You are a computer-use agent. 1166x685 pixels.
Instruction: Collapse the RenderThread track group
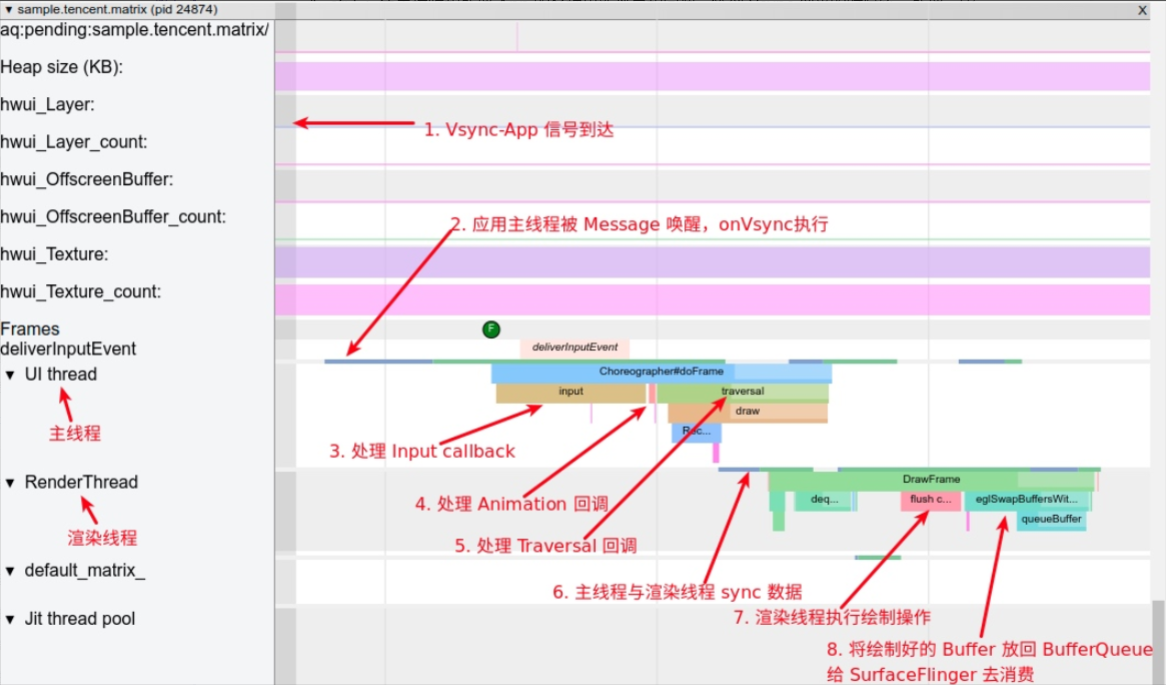pos(10,481)
